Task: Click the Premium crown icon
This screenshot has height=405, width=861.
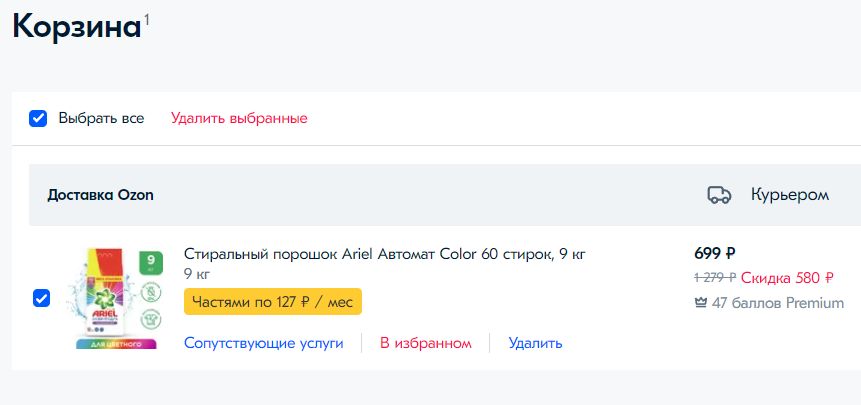Action: pos(701,303)
